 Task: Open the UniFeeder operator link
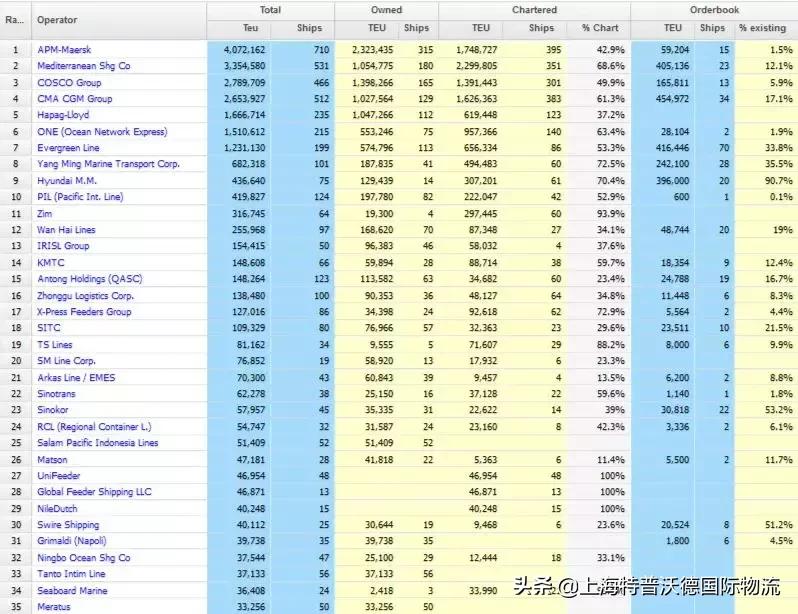click(59, 476)
